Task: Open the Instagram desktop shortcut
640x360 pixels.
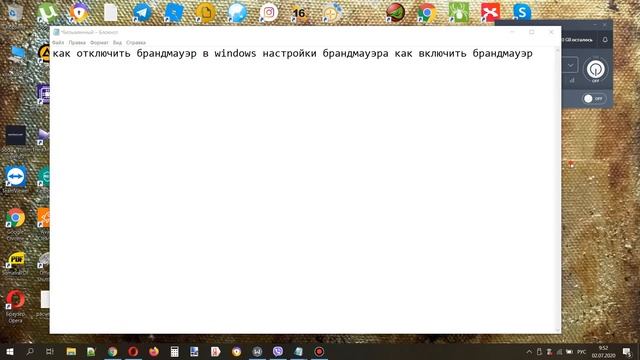Action: tap(269, 13)
